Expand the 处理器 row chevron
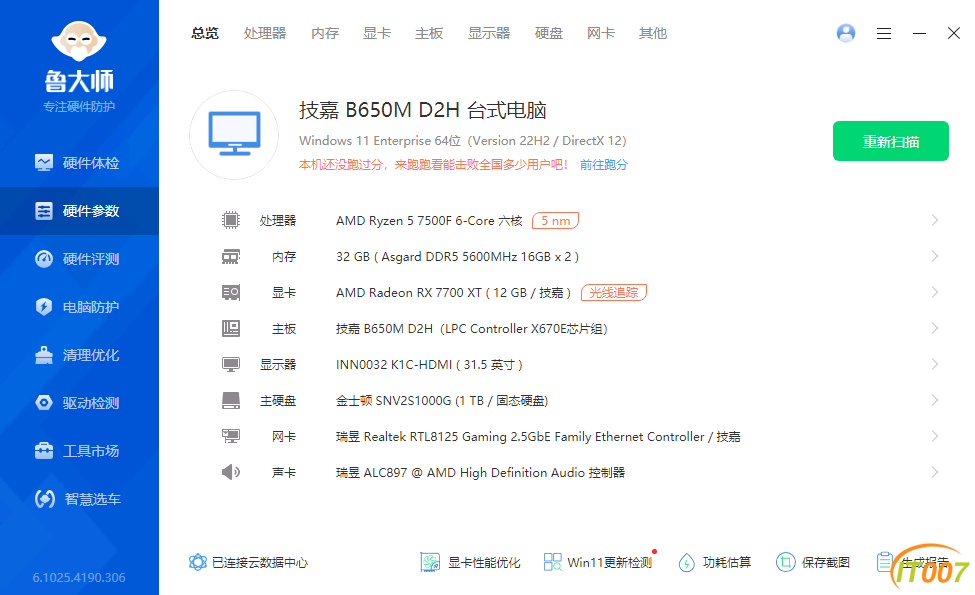This screenshot has height=595, width=975. [x=935, y=220]
